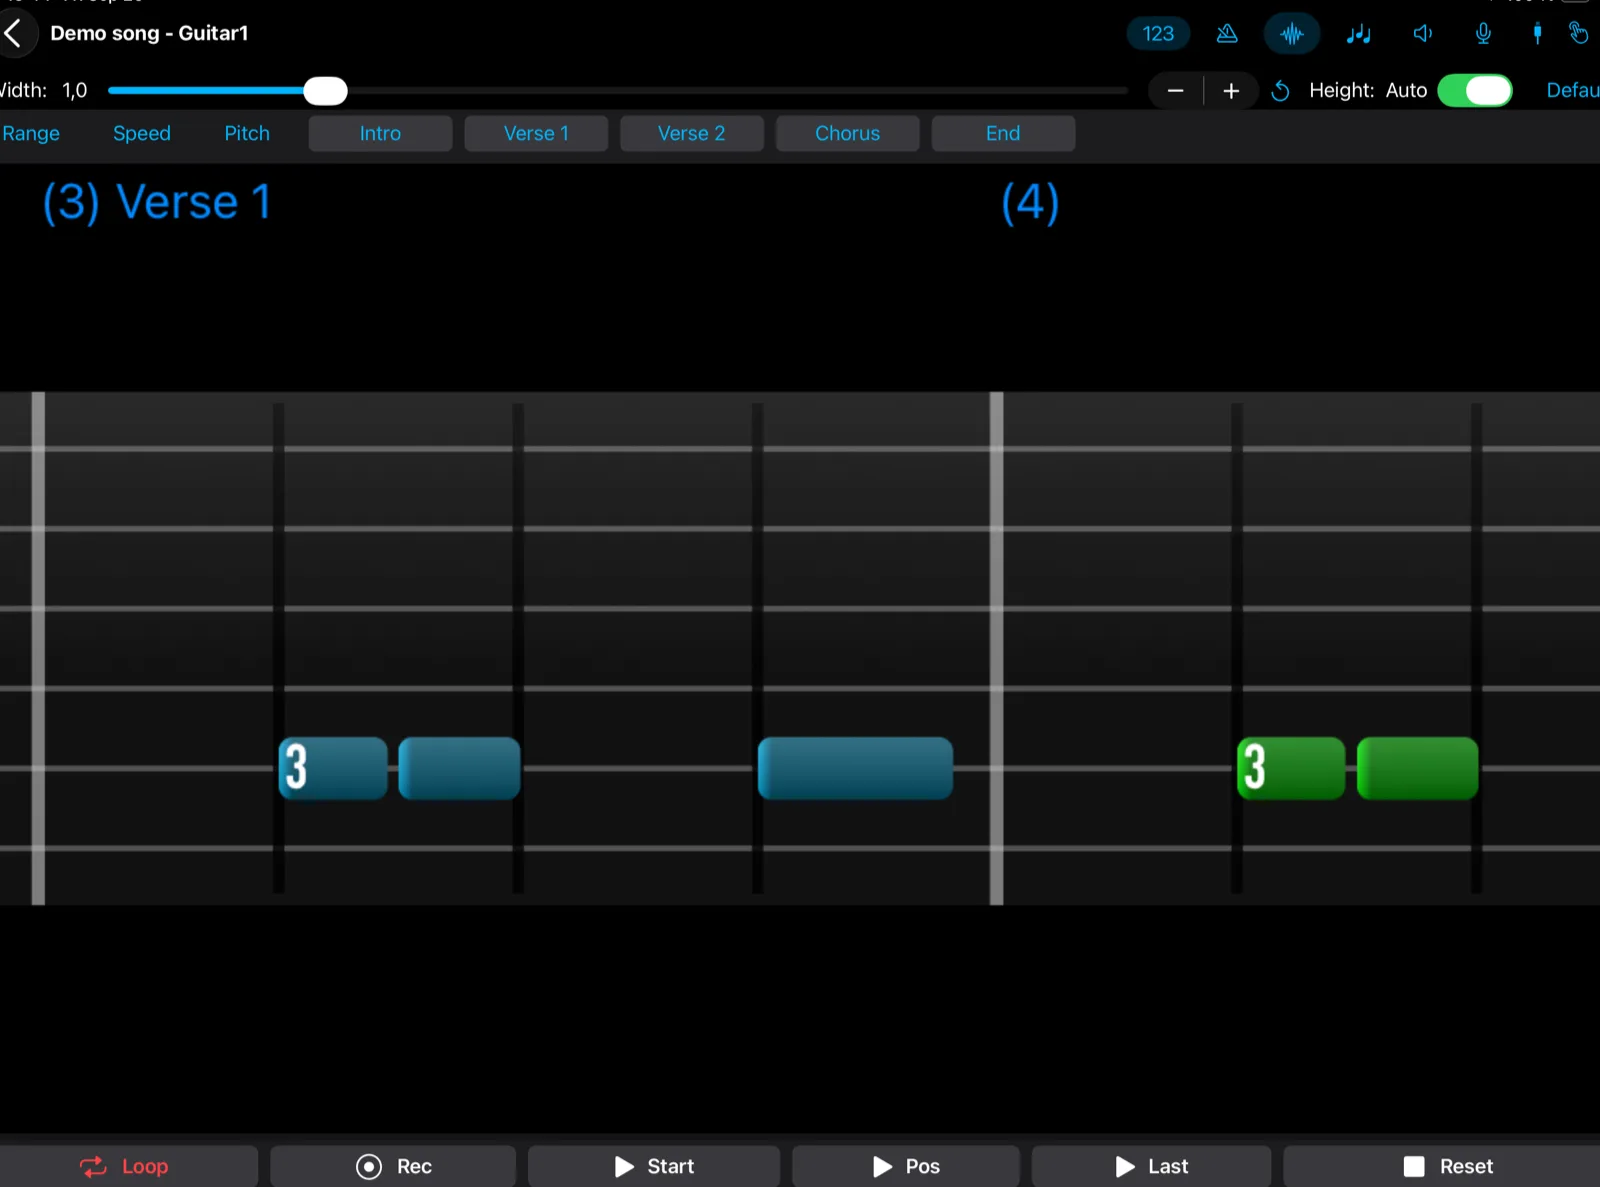The image size is (1600, 1187).
Task: Play from Last position
Action: click(1151, 1166)
